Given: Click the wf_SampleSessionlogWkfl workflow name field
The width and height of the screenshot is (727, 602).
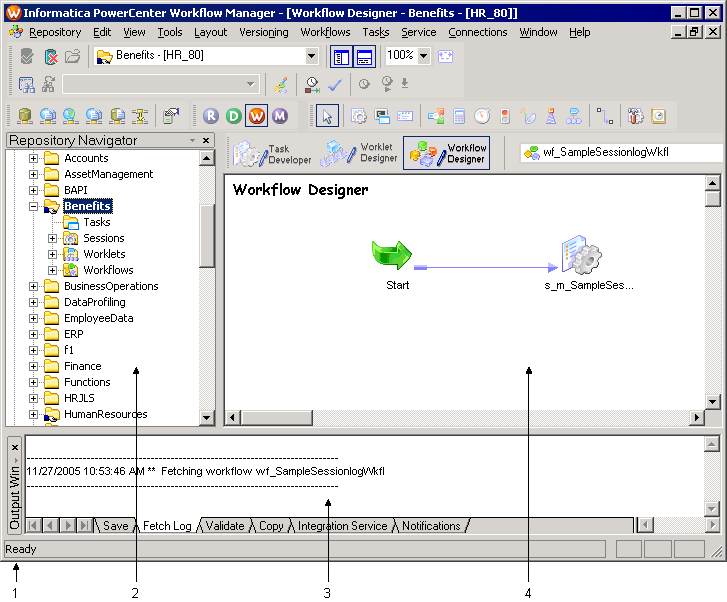Looking at the screenshot, I should pyautogui.click(x=620, y=153).
